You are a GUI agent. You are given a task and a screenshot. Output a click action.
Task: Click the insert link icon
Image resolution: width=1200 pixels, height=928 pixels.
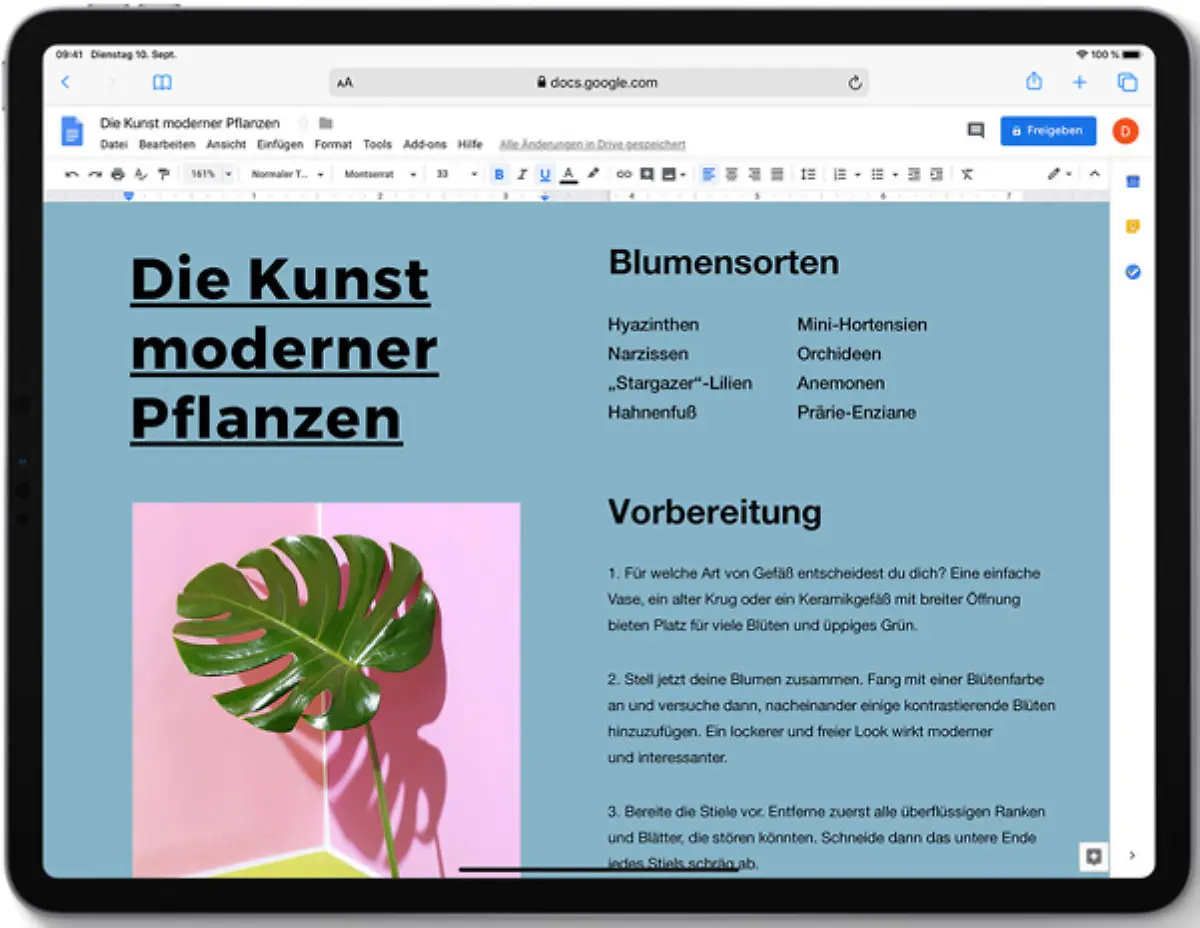[624, 174]
